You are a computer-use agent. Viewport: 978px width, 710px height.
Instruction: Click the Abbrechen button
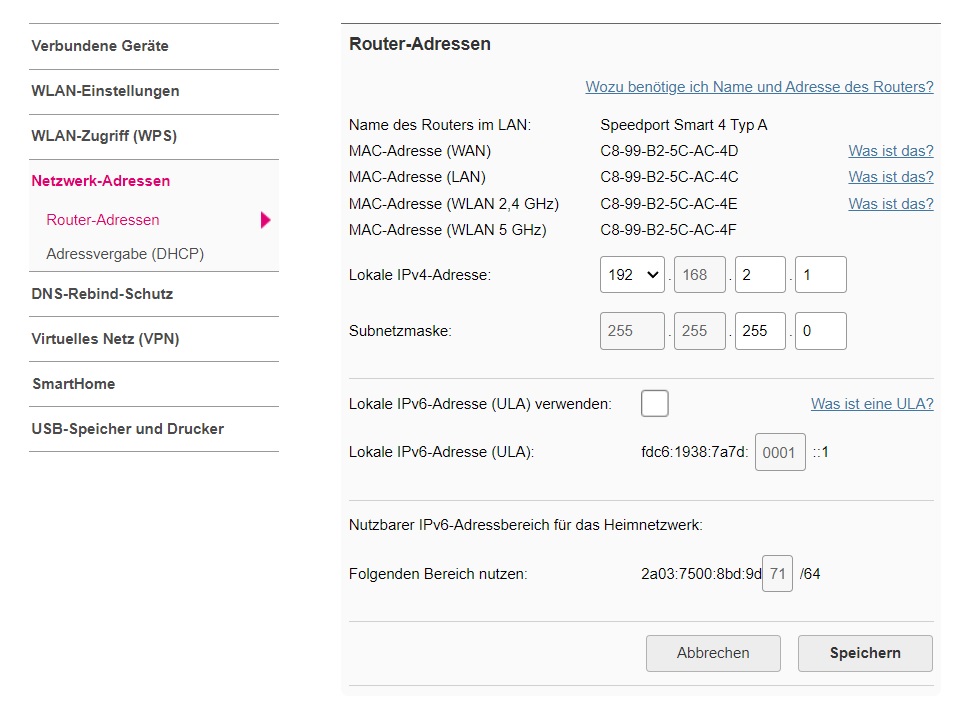point(713,653)
